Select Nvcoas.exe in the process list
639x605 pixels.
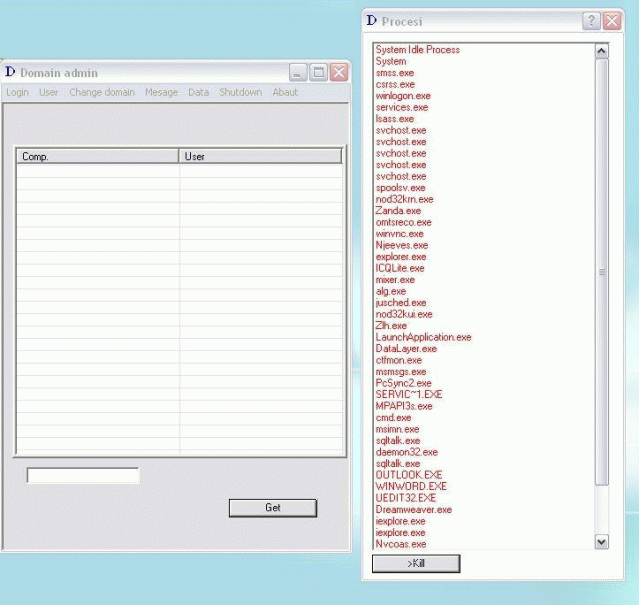pos(401,544)
